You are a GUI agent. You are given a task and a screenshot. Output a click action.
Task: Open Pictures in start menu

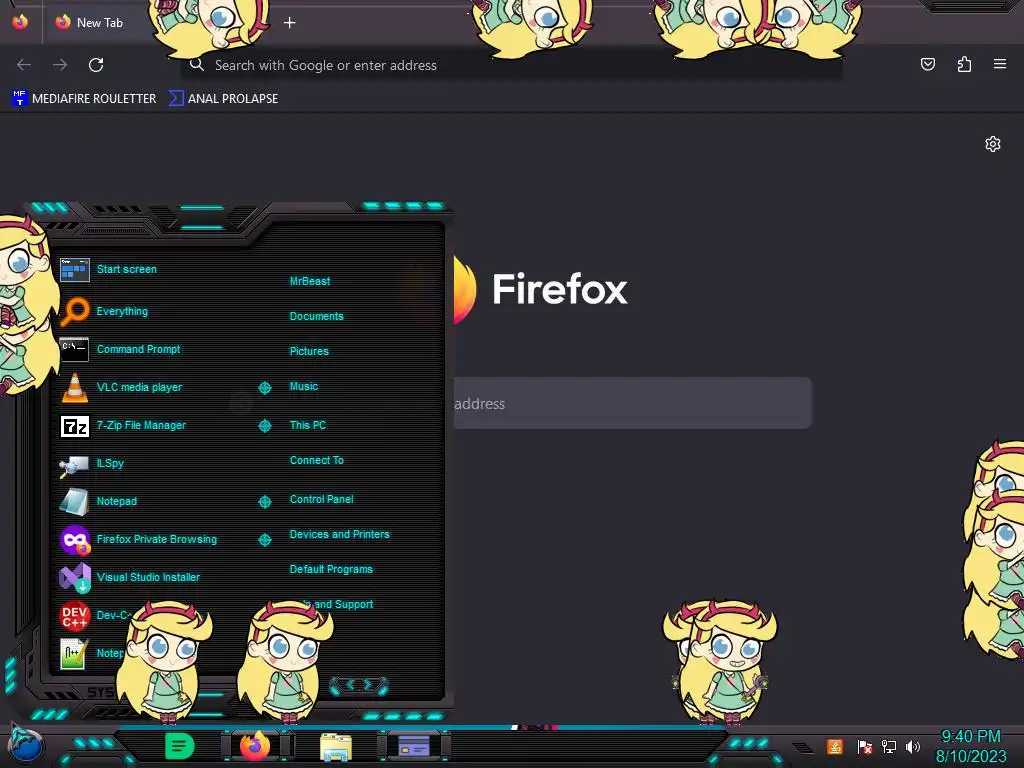(309, 351)
